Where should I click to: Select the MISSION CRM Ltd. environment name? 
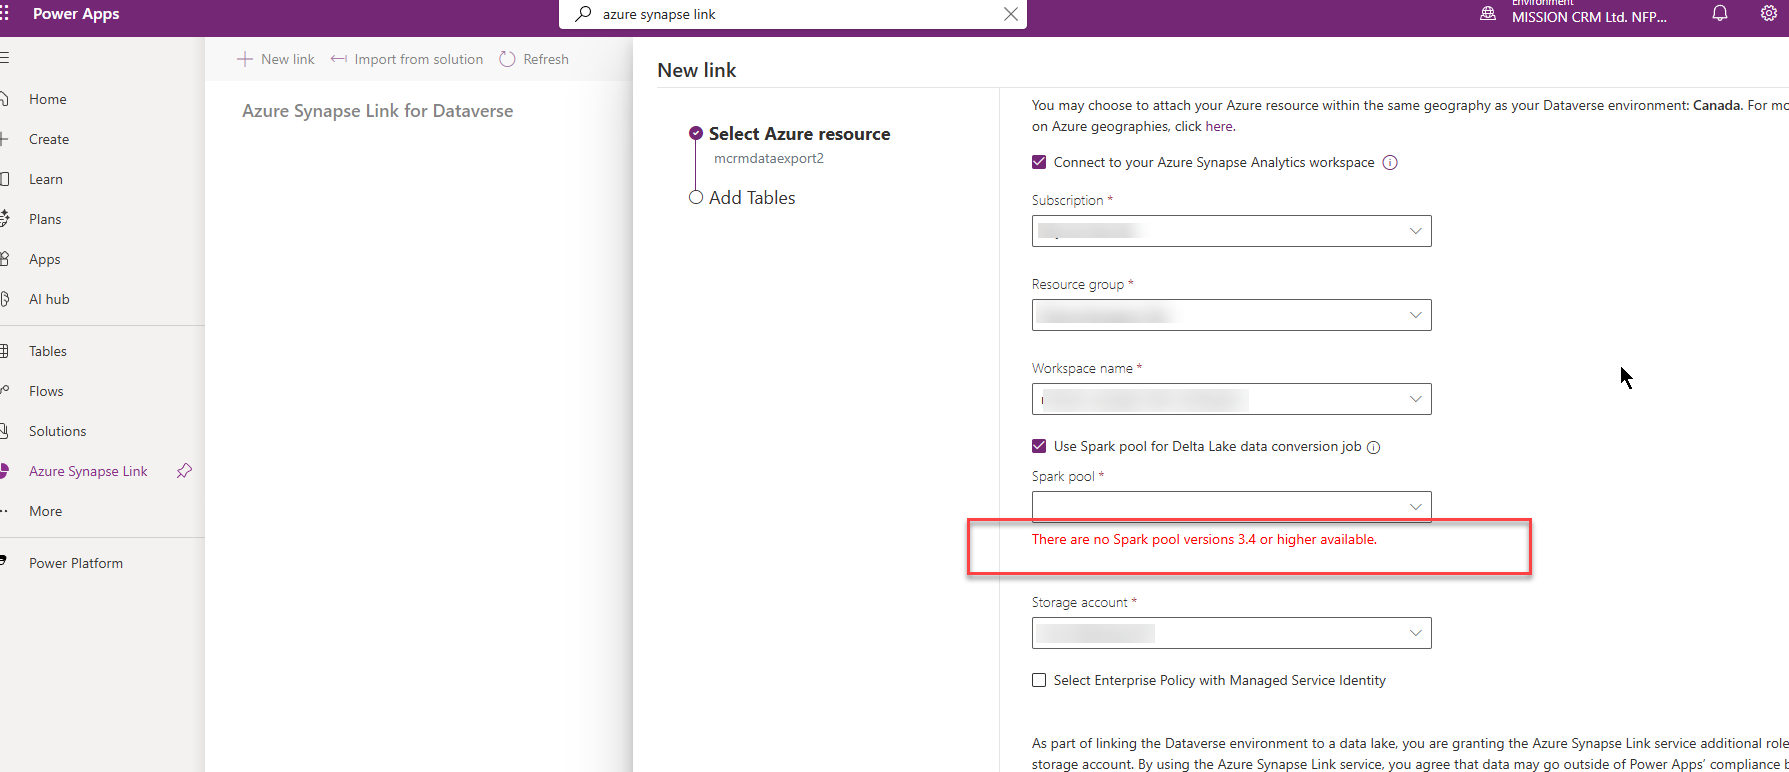[x=1589, y=17]
